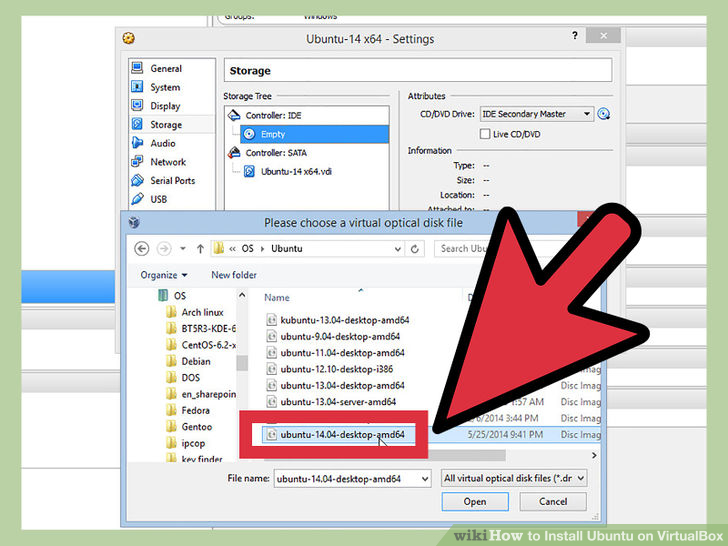Enable the Live CD/DVD checkbox
The height and width of the screenshot is (546, 728).
click(485, 134)
